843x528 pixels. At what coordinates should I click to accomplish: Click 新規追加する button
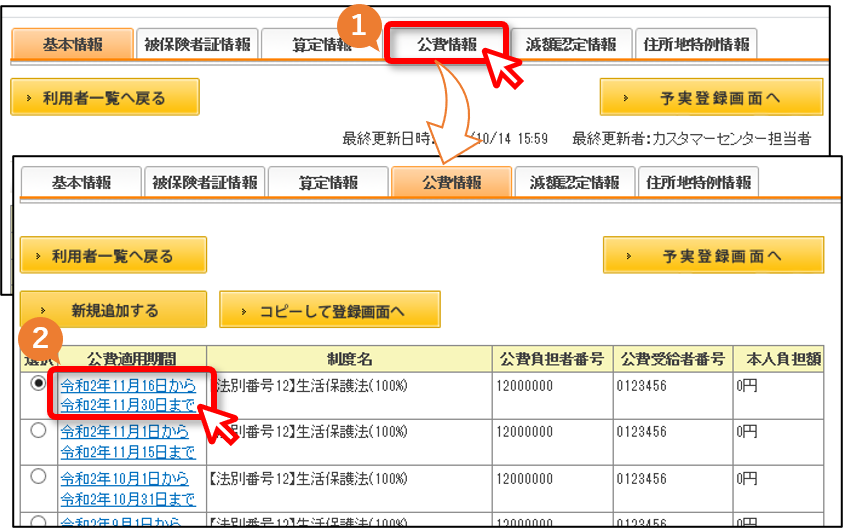pyautogui.click(x=113, y=310)
